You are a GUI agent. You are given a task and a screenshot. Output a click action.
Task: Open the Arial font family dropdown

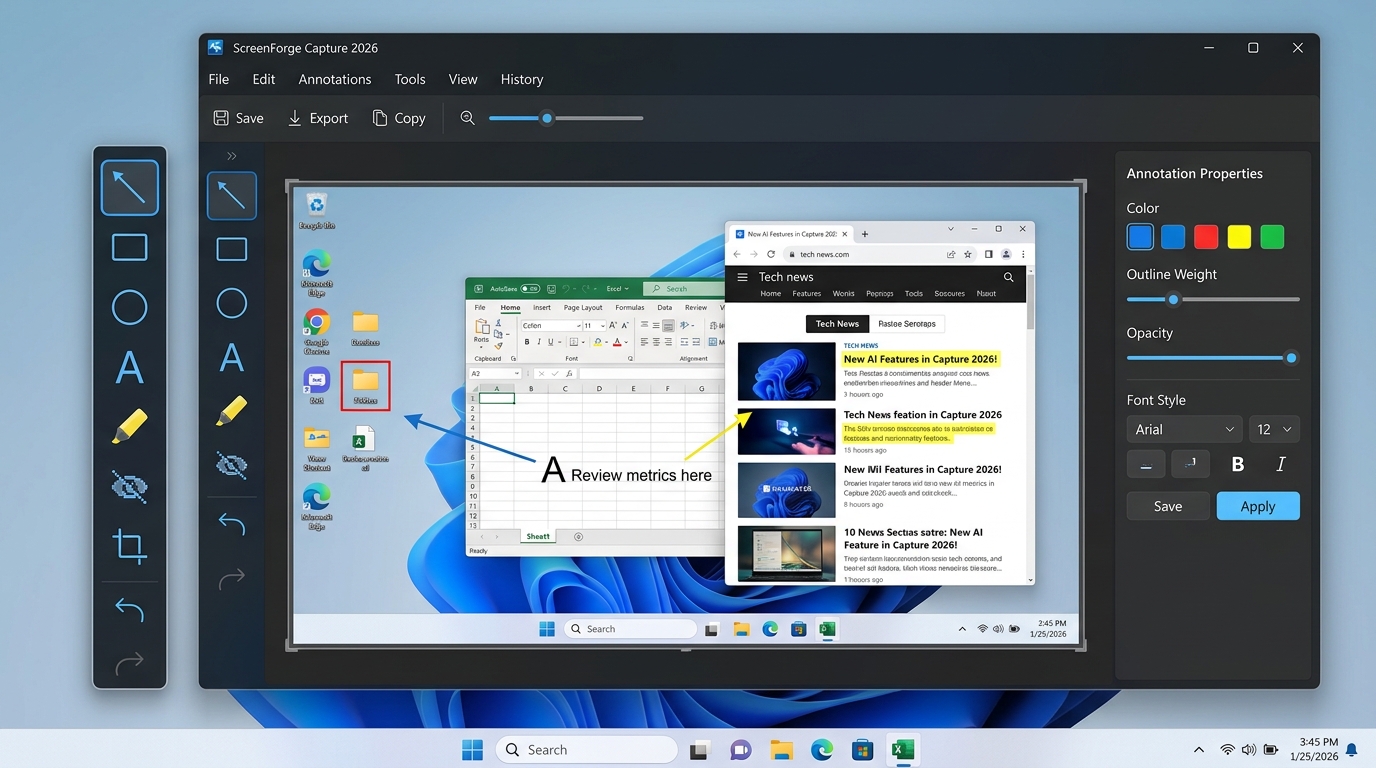[1185, 429]
